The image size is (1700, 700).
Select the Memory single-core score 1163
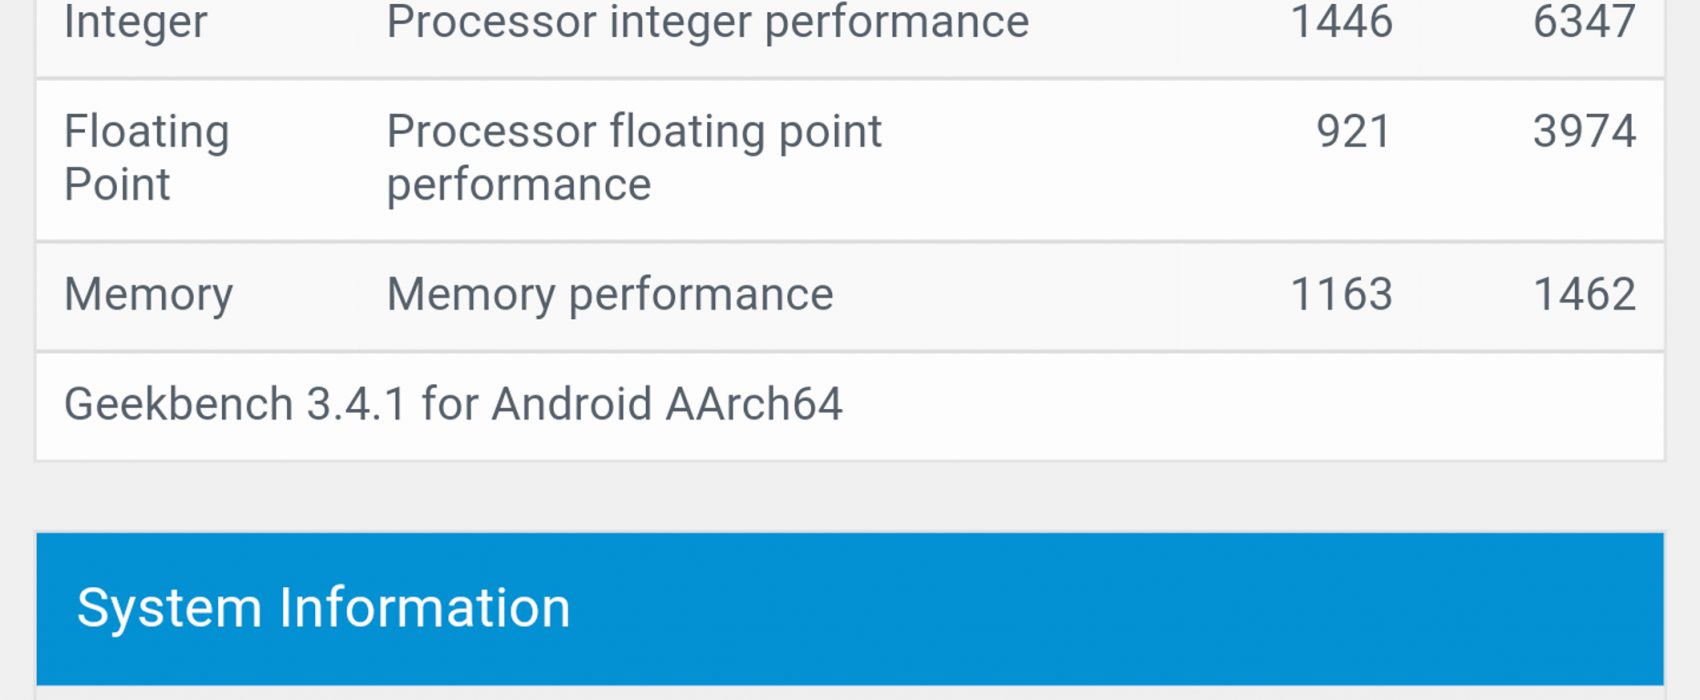pyautogui.click(x=1341, y=294)
